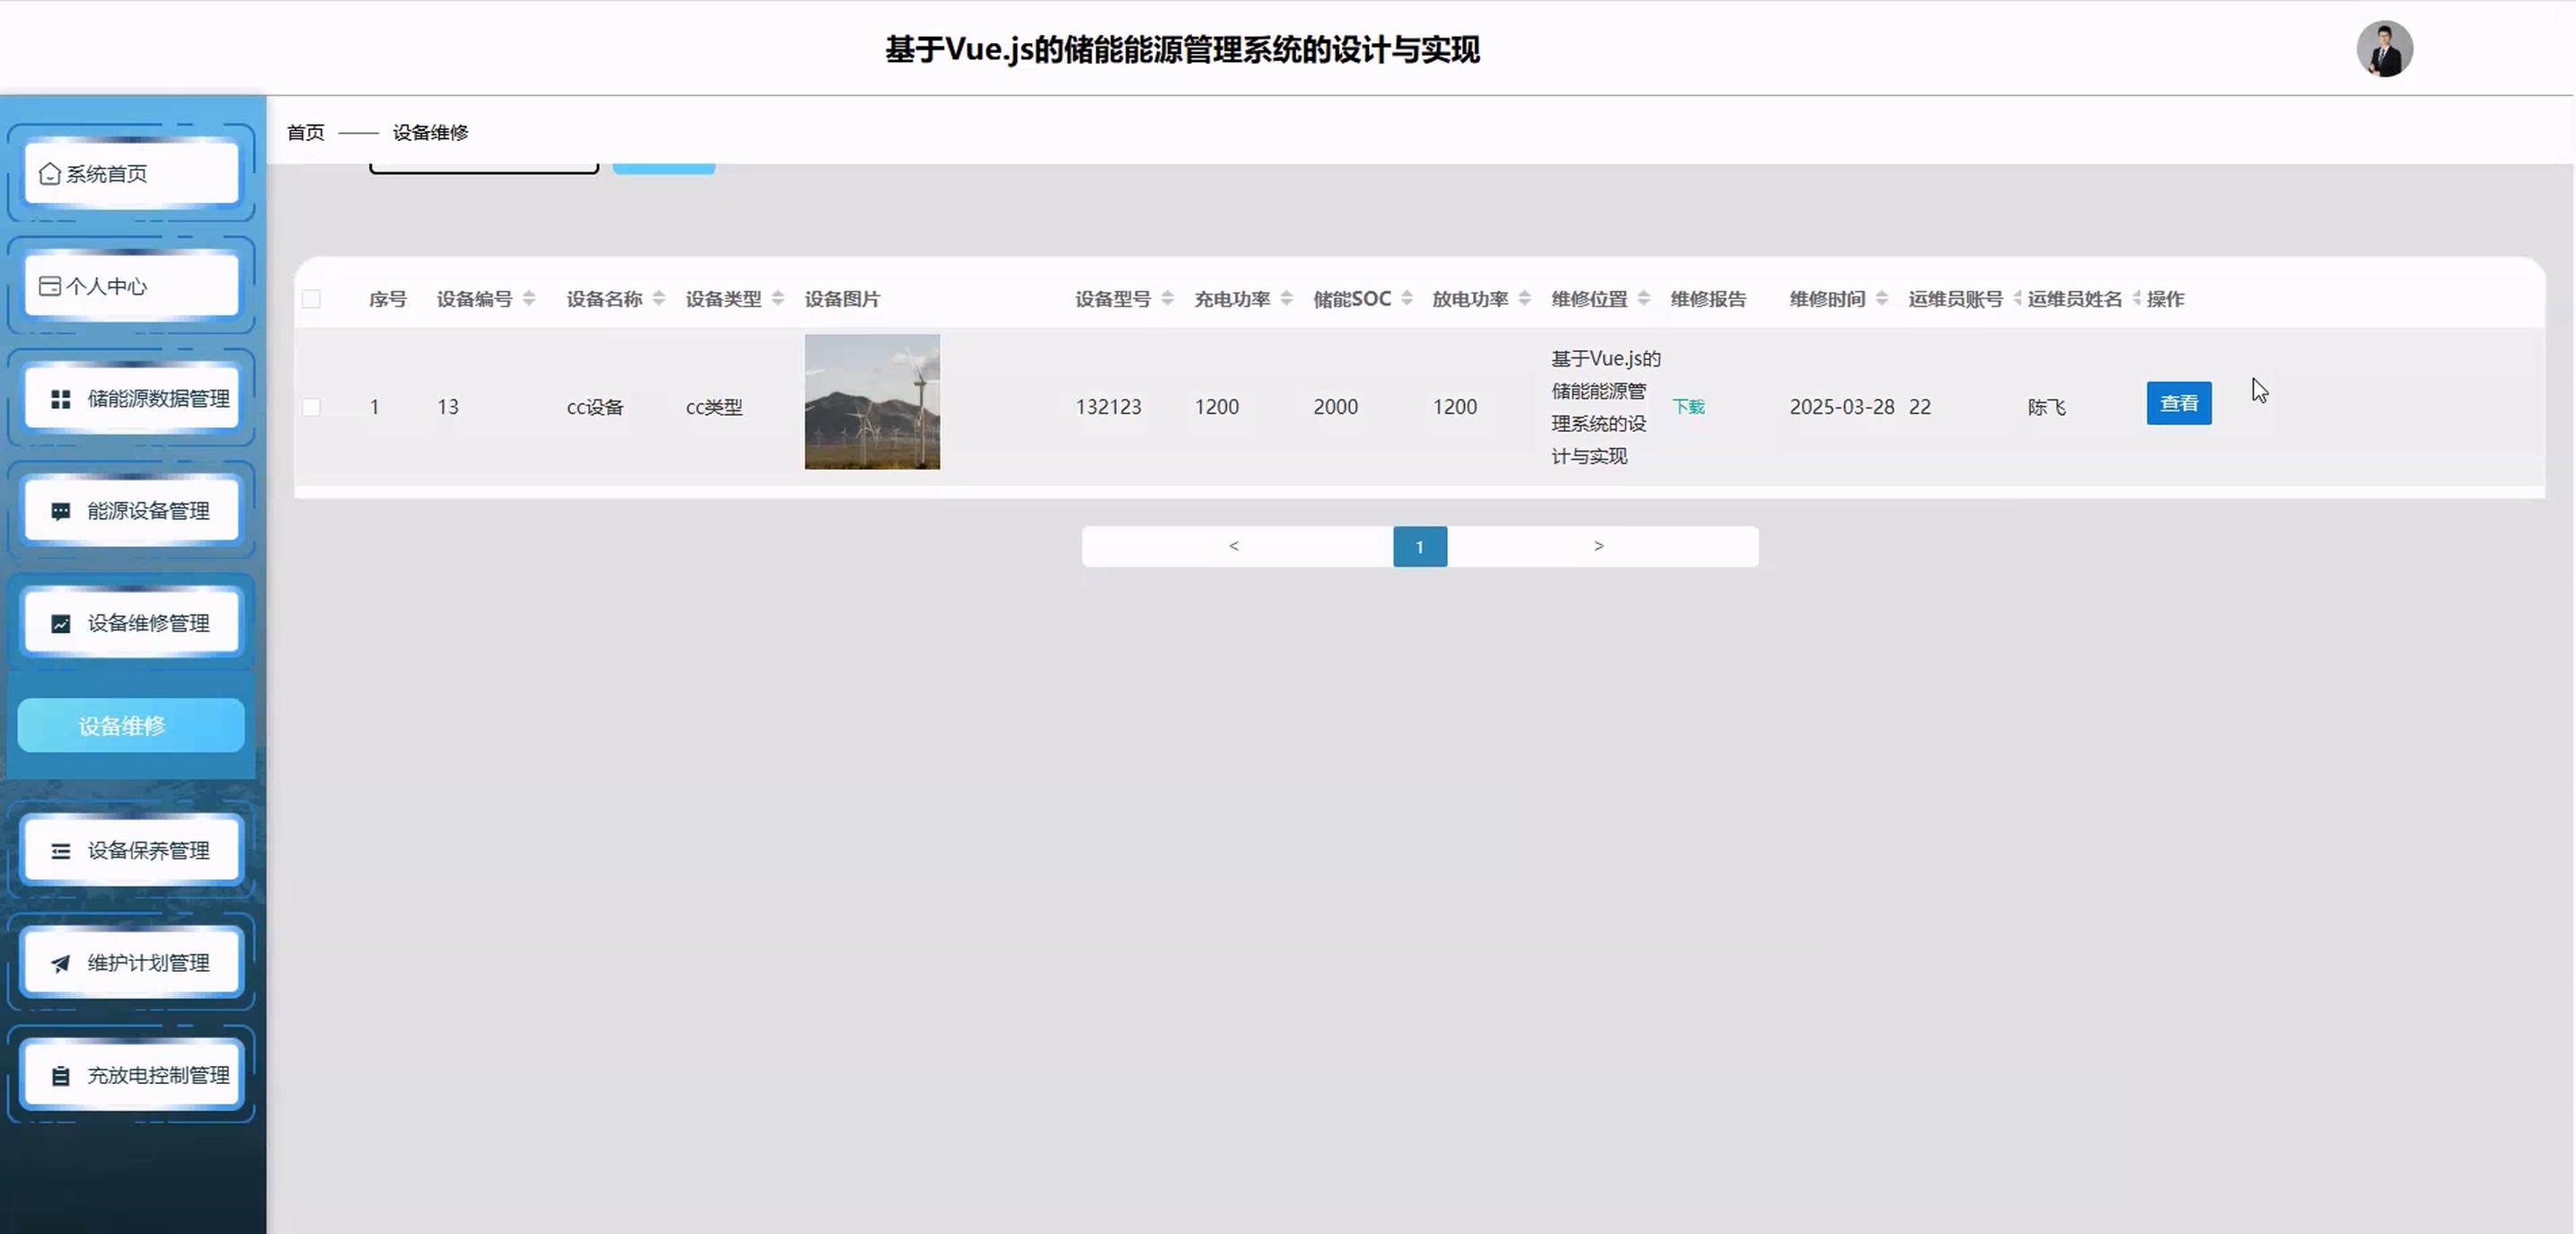The image size is (2576, 1234).
Task: Click the grid icon beside 储能源数据管理
Action: click(61, 399)
